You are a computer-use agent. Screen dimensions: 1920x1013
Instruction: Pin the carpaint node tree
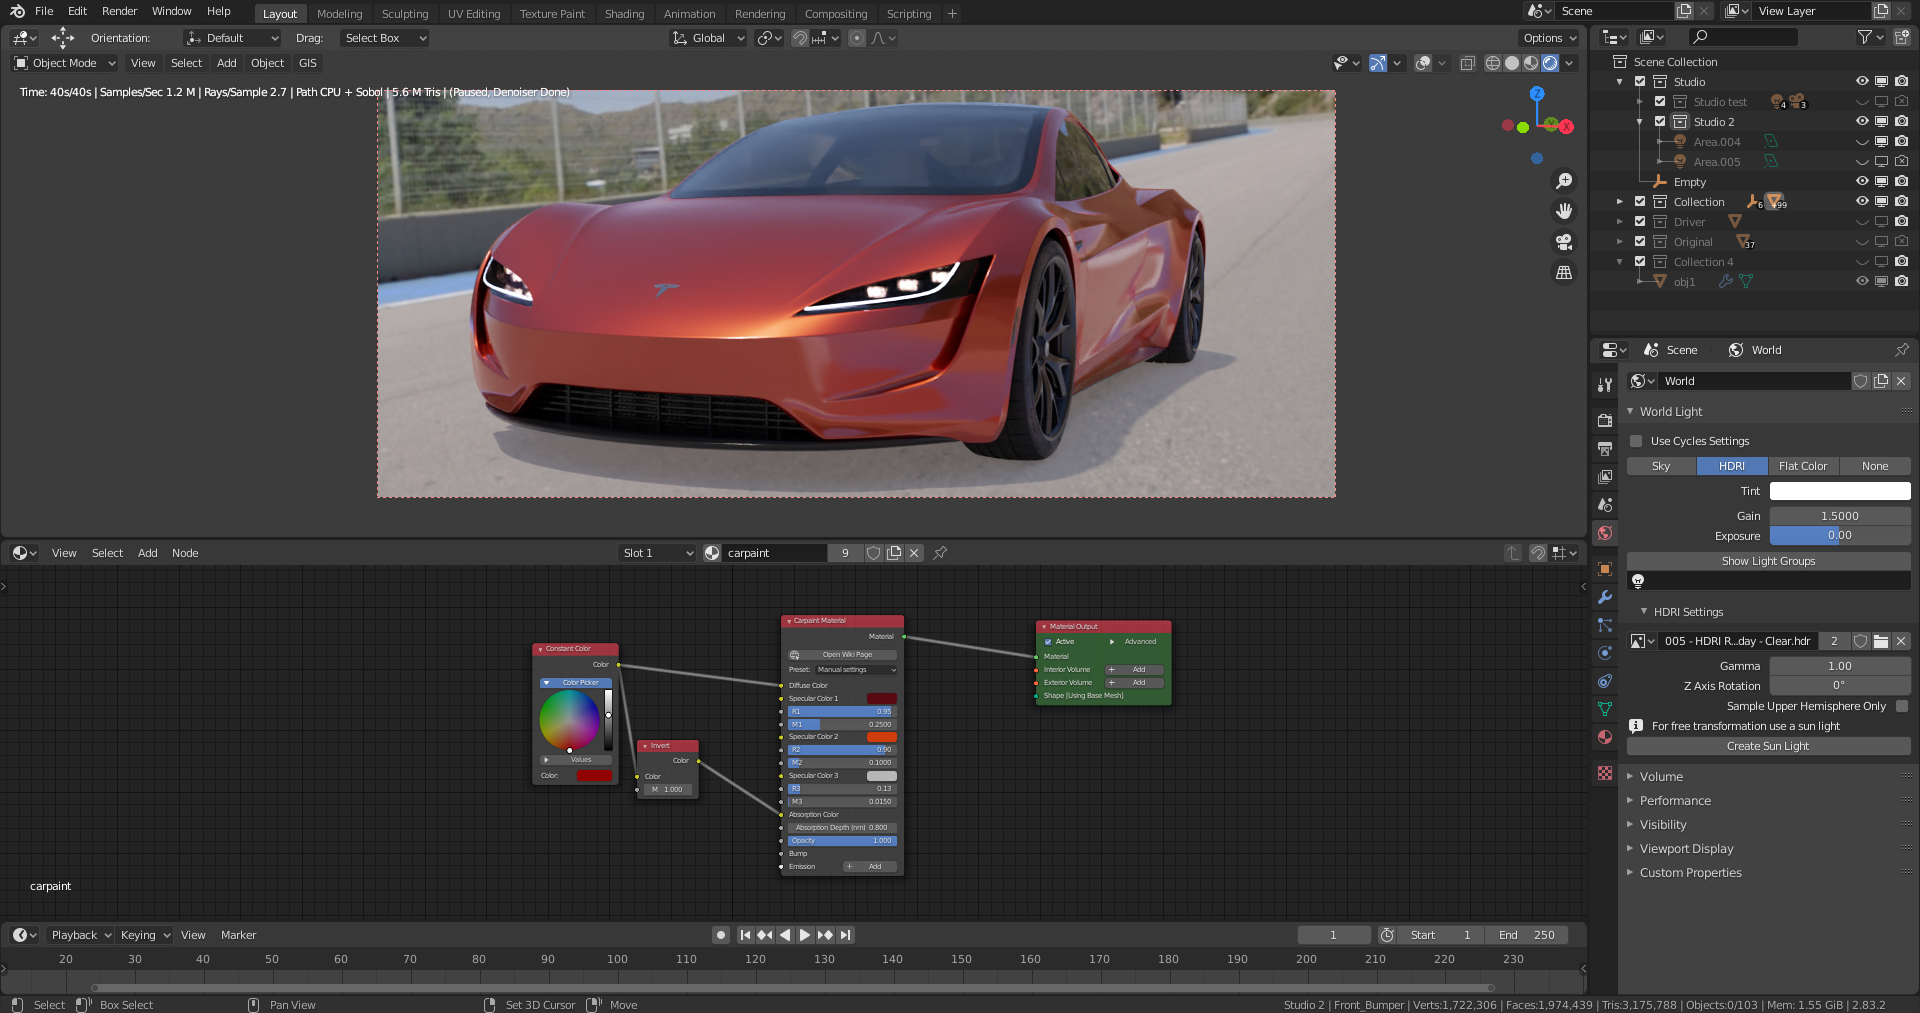tap(940, 553)
